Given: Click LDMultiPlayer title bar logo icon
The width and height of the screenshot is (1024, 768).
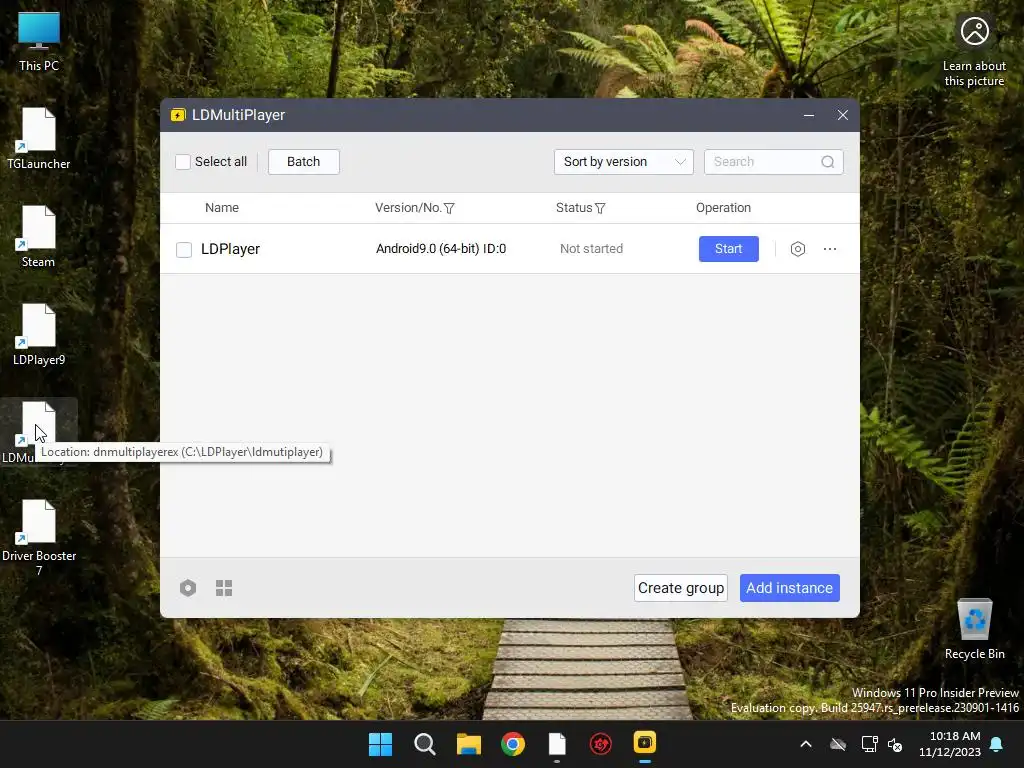Looking at the screenshot, I should (178, 116).
